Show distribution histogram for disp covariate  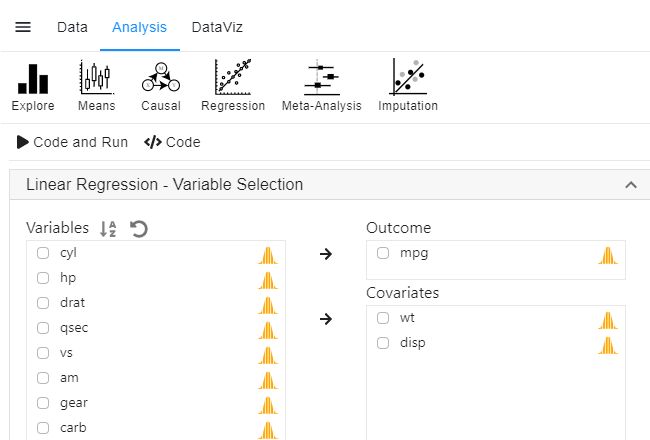607,345
